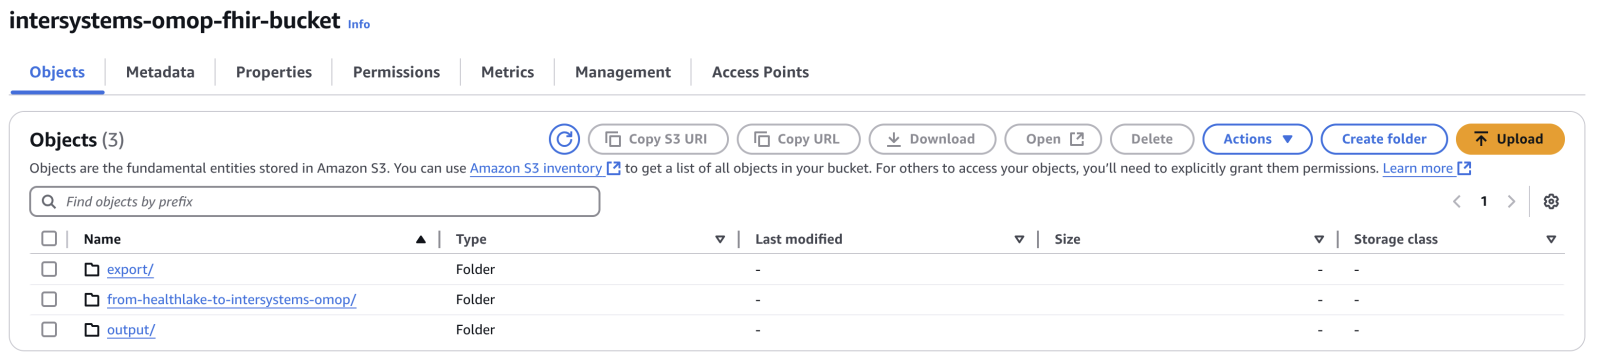Viewport: 1600px width, 362px height.
Task: Click the export folder icon
Action: (92, 269)
